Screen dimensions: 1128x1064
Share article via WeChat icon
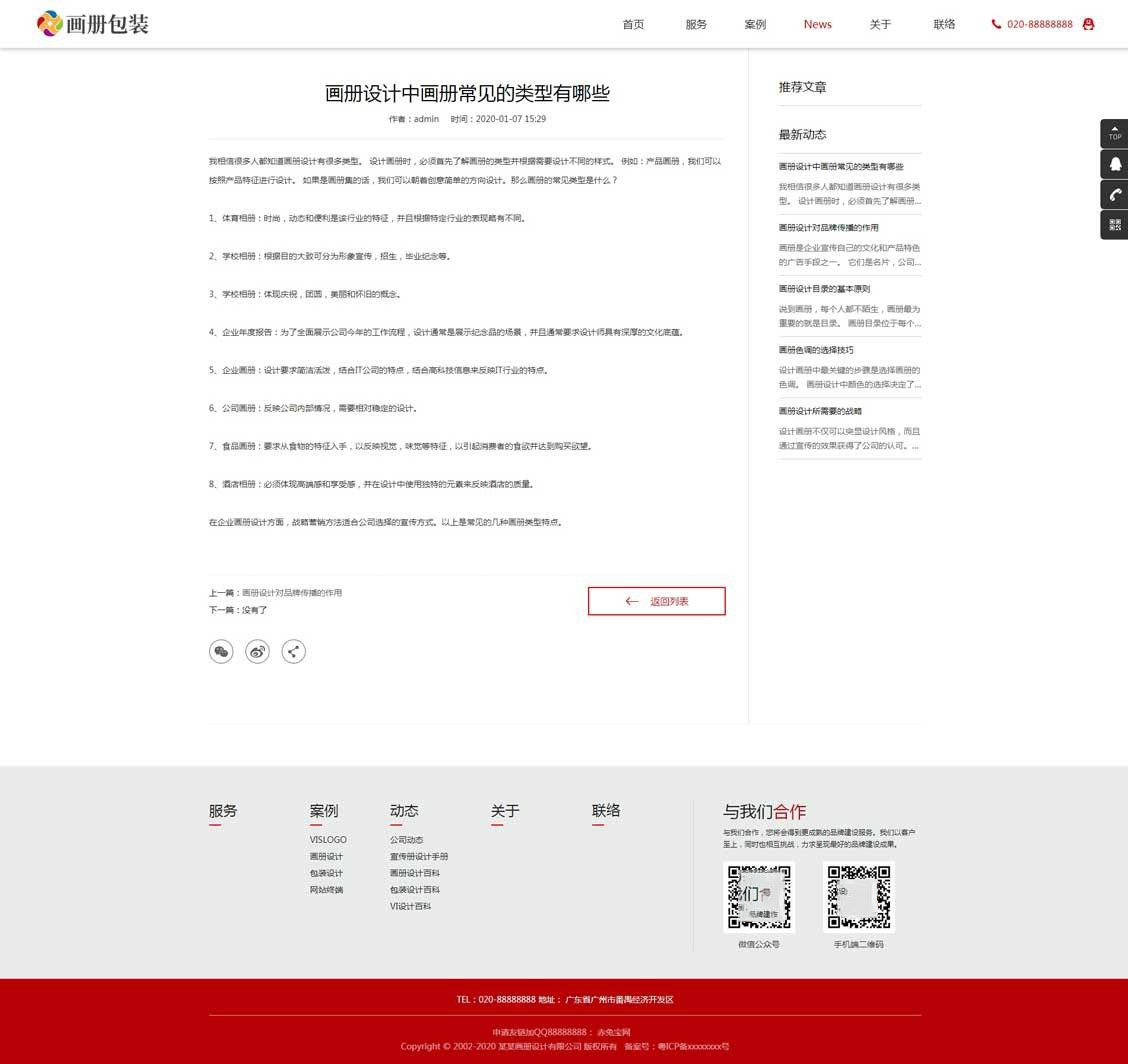point(221,652)
